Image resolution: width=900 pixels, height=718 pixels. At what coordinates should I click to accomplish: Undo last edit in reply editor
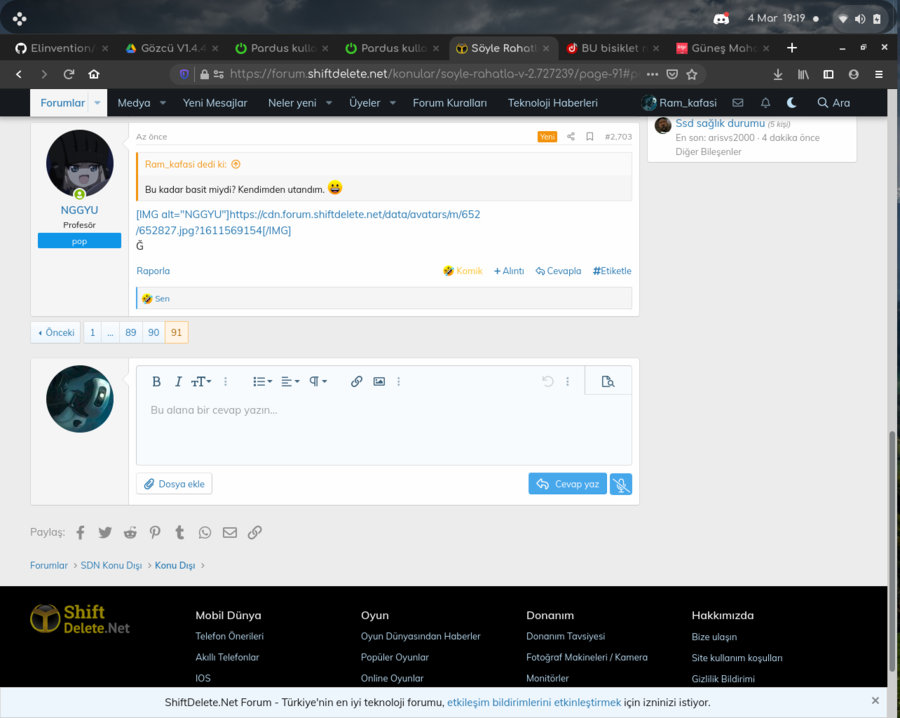(548, 382)
